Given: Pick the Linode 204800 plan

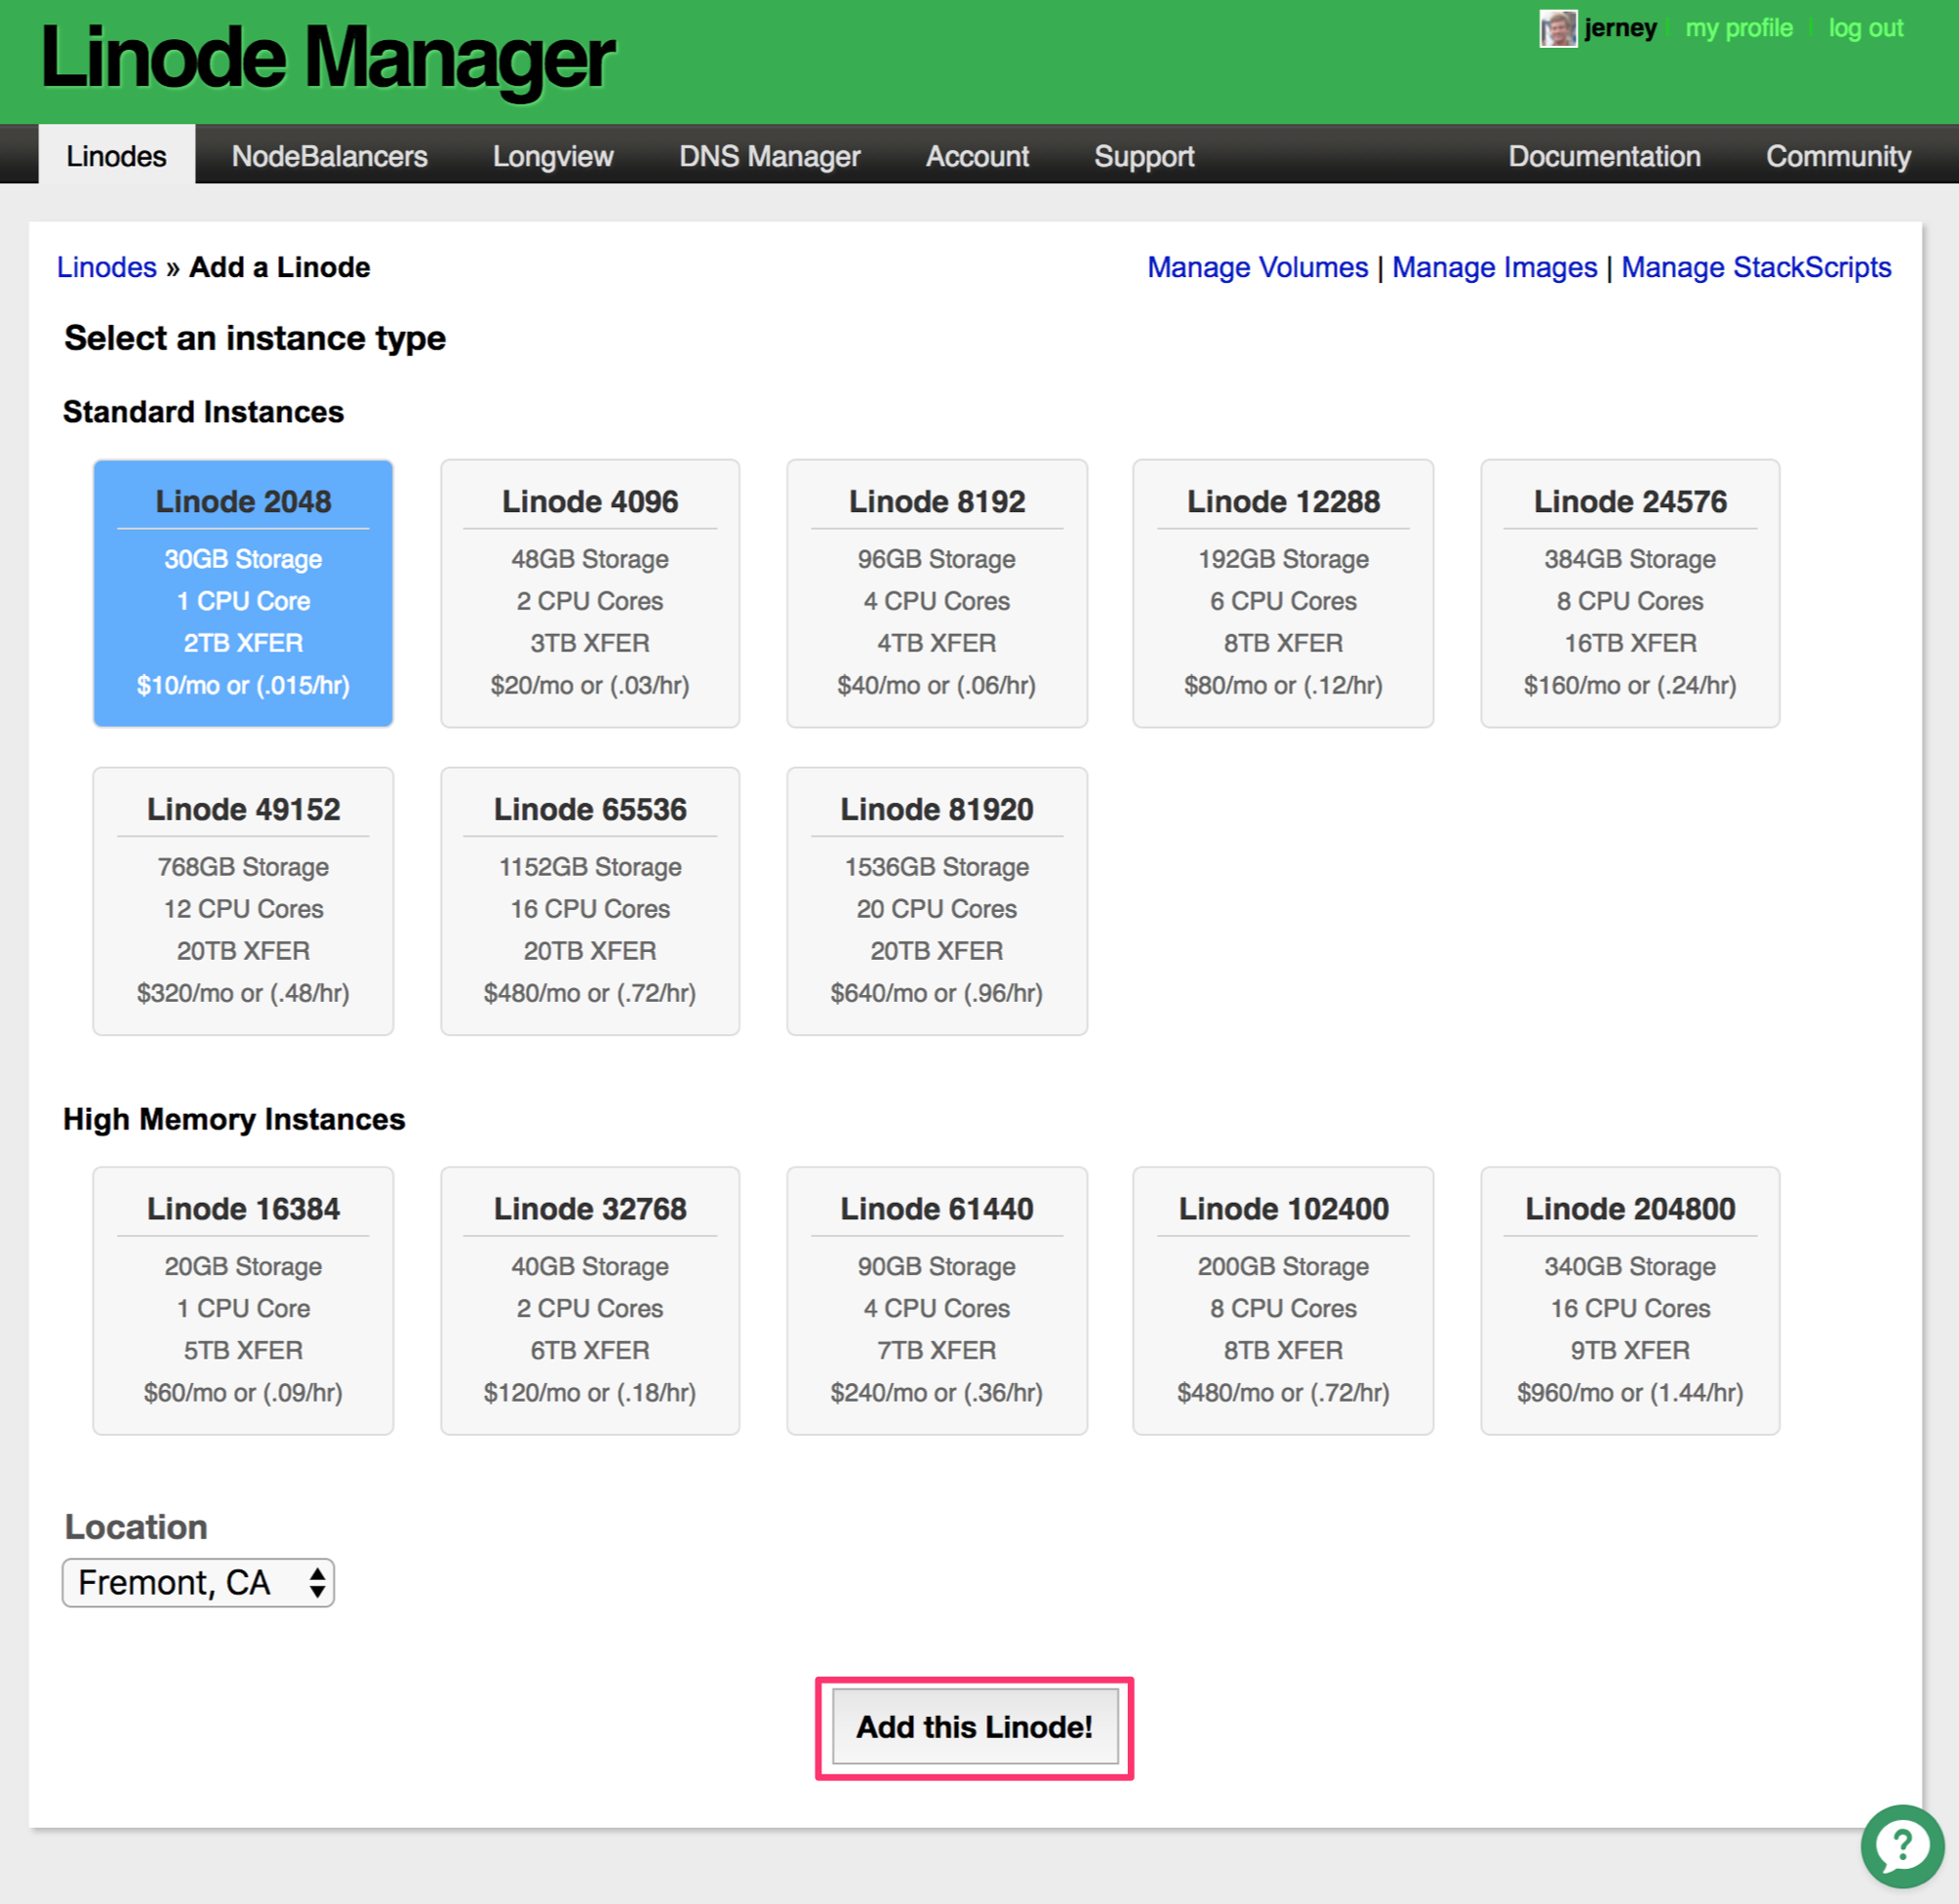Looking at the screenshot, I should click(1630, 1300).
